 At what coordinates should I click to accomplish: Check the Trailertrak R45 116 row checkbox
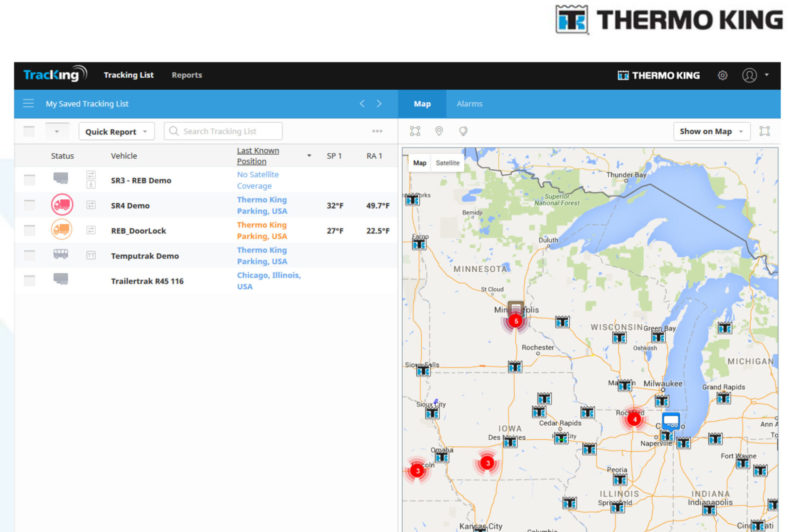[x=30, y=280]
